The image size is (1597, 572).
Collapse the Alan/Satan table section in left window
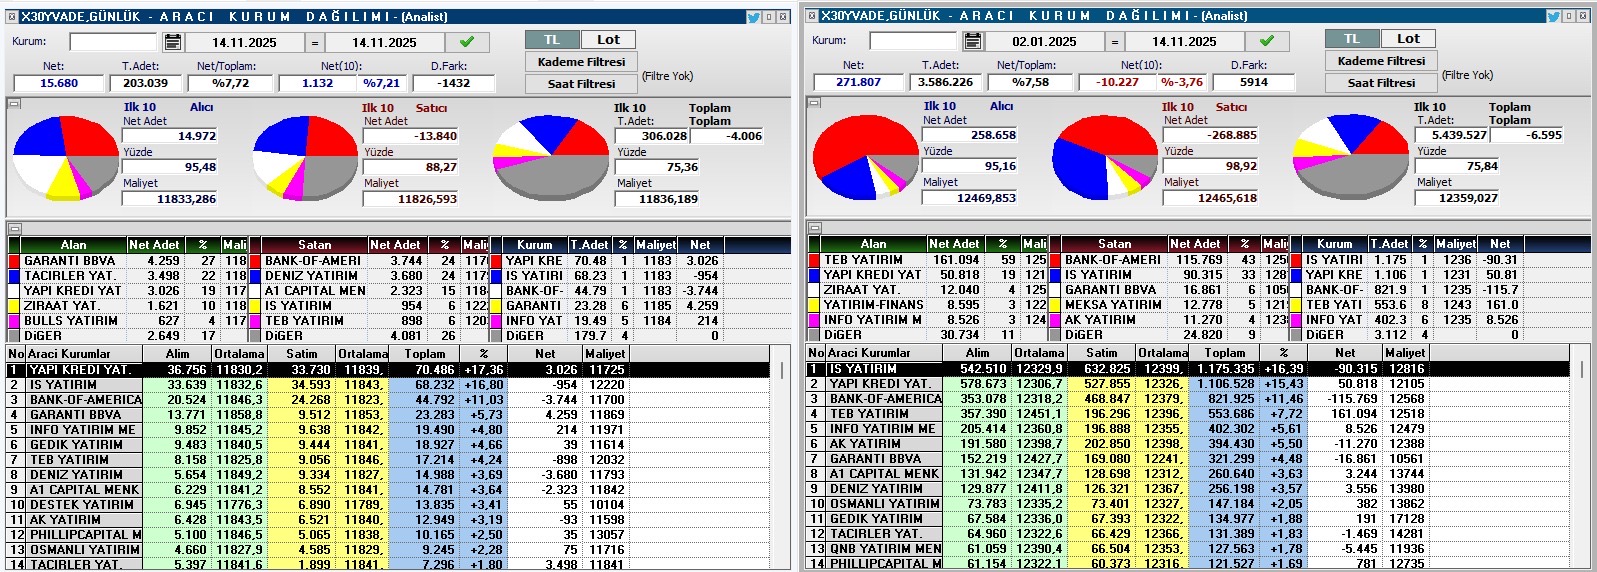[14, 228]
